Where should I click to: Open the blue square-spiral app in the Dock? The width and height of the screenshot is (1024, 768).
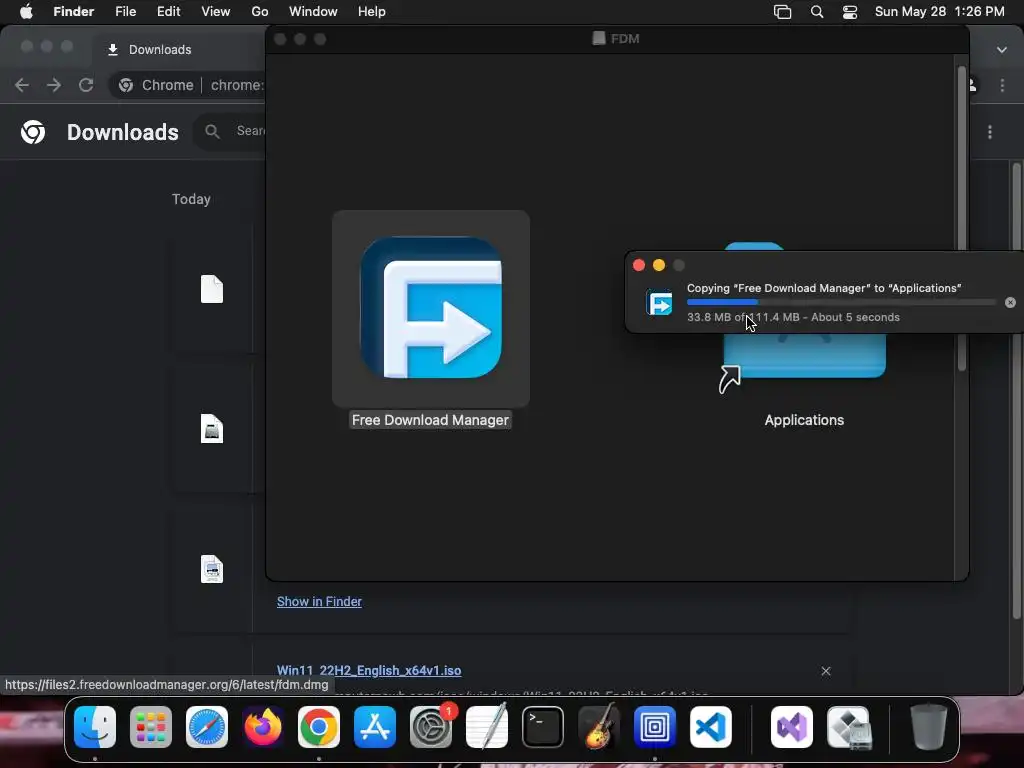(x=655, y=727)
